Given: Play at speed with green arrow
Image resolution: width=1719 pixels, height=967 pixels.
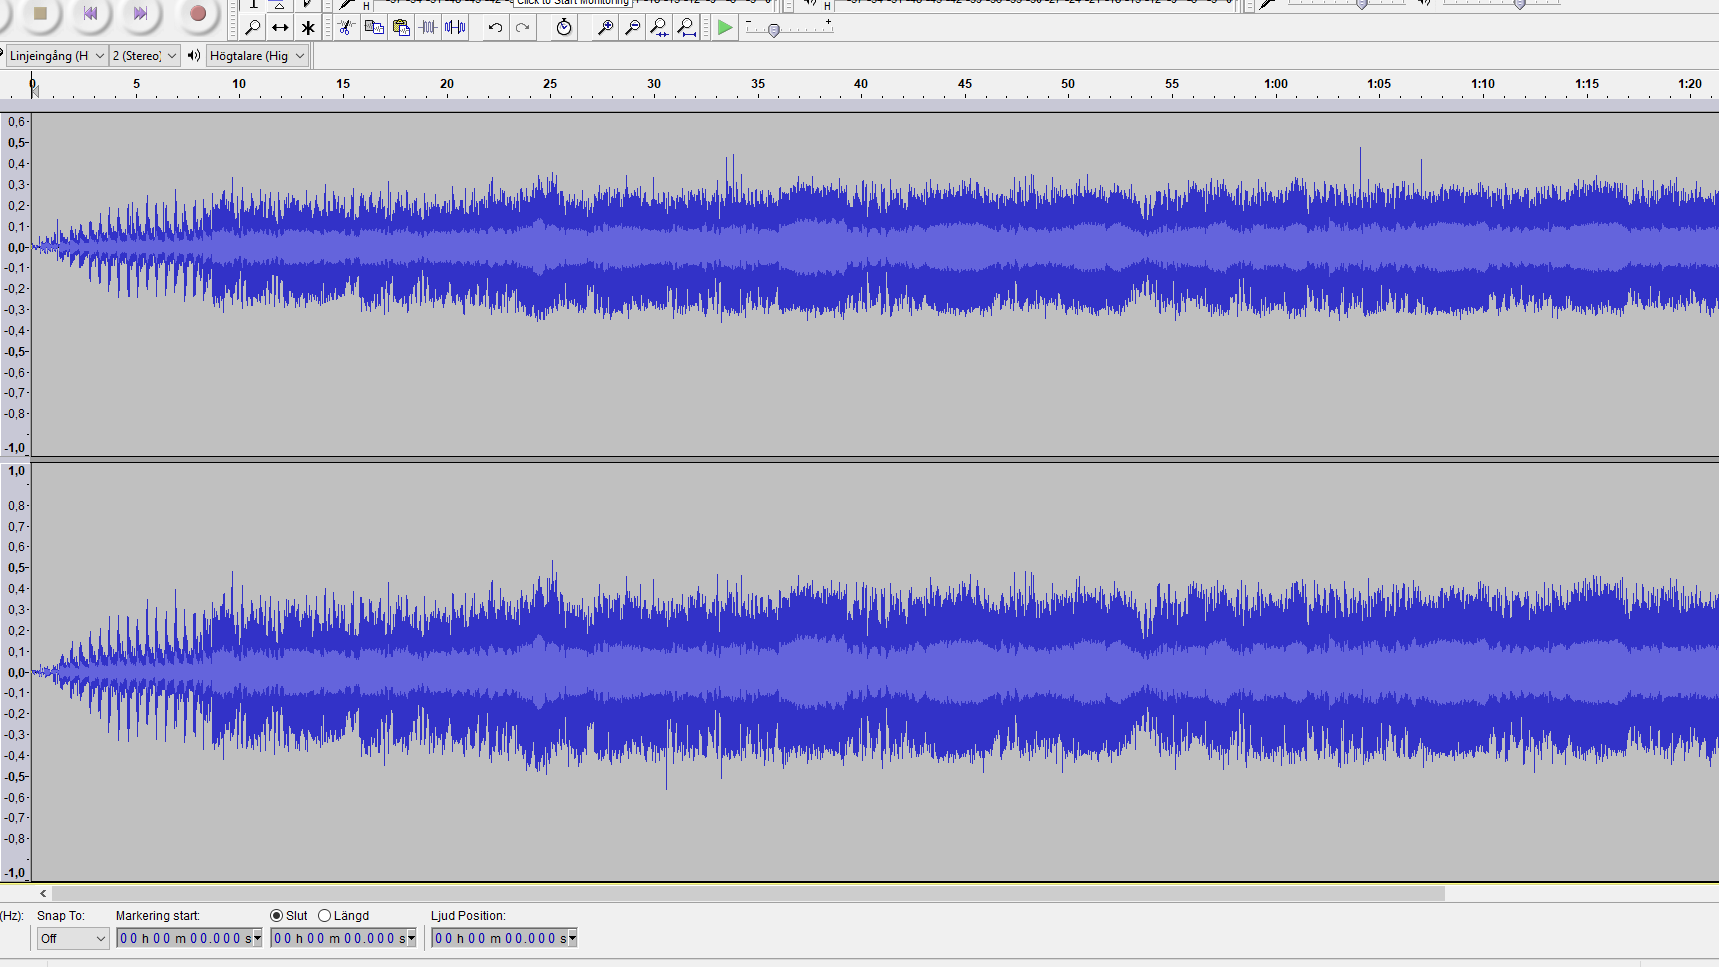Looking at the screenshot, I should [x=725, y=28].
